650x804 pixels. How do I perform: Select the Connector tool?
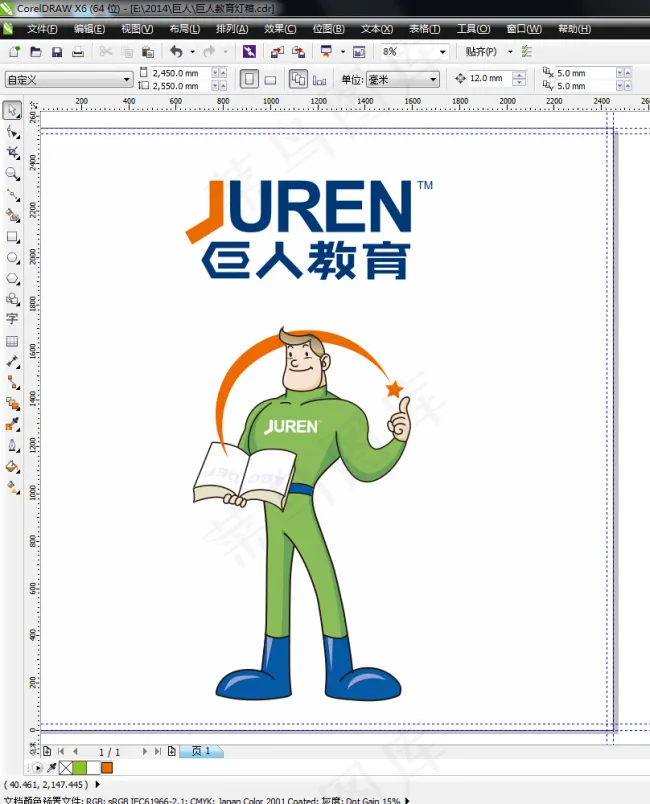click(x=12, y=383)
